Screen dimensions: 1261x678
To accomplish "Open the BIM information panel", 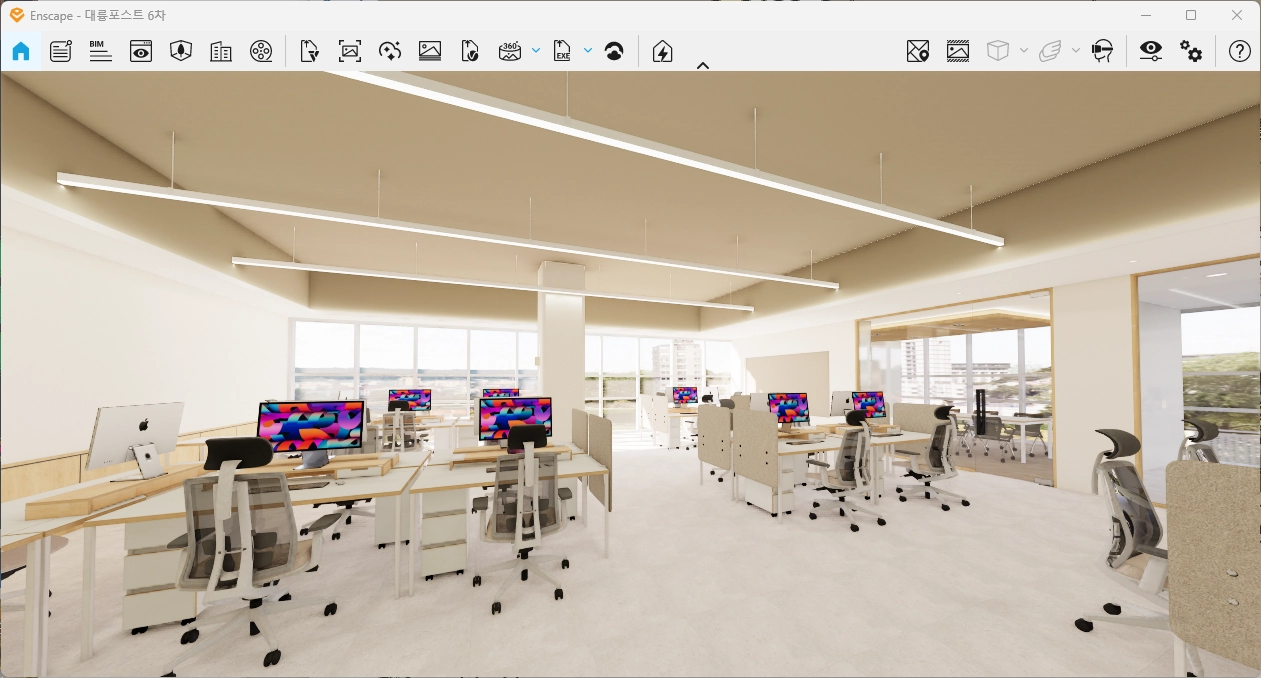I will pyautogui.click(x=100, y=51).
